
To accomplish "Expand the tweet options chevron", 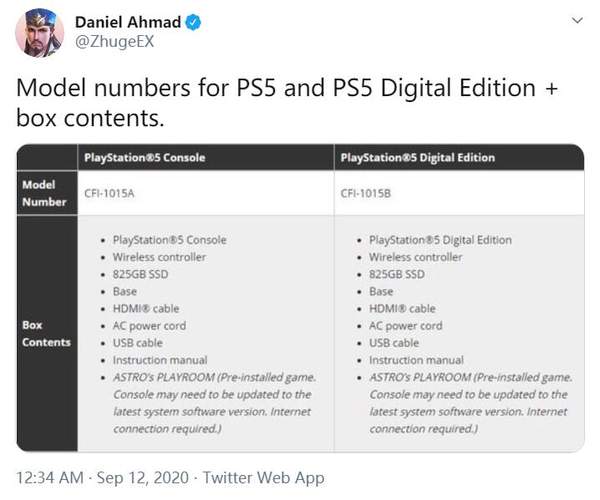I will point(577,20).
